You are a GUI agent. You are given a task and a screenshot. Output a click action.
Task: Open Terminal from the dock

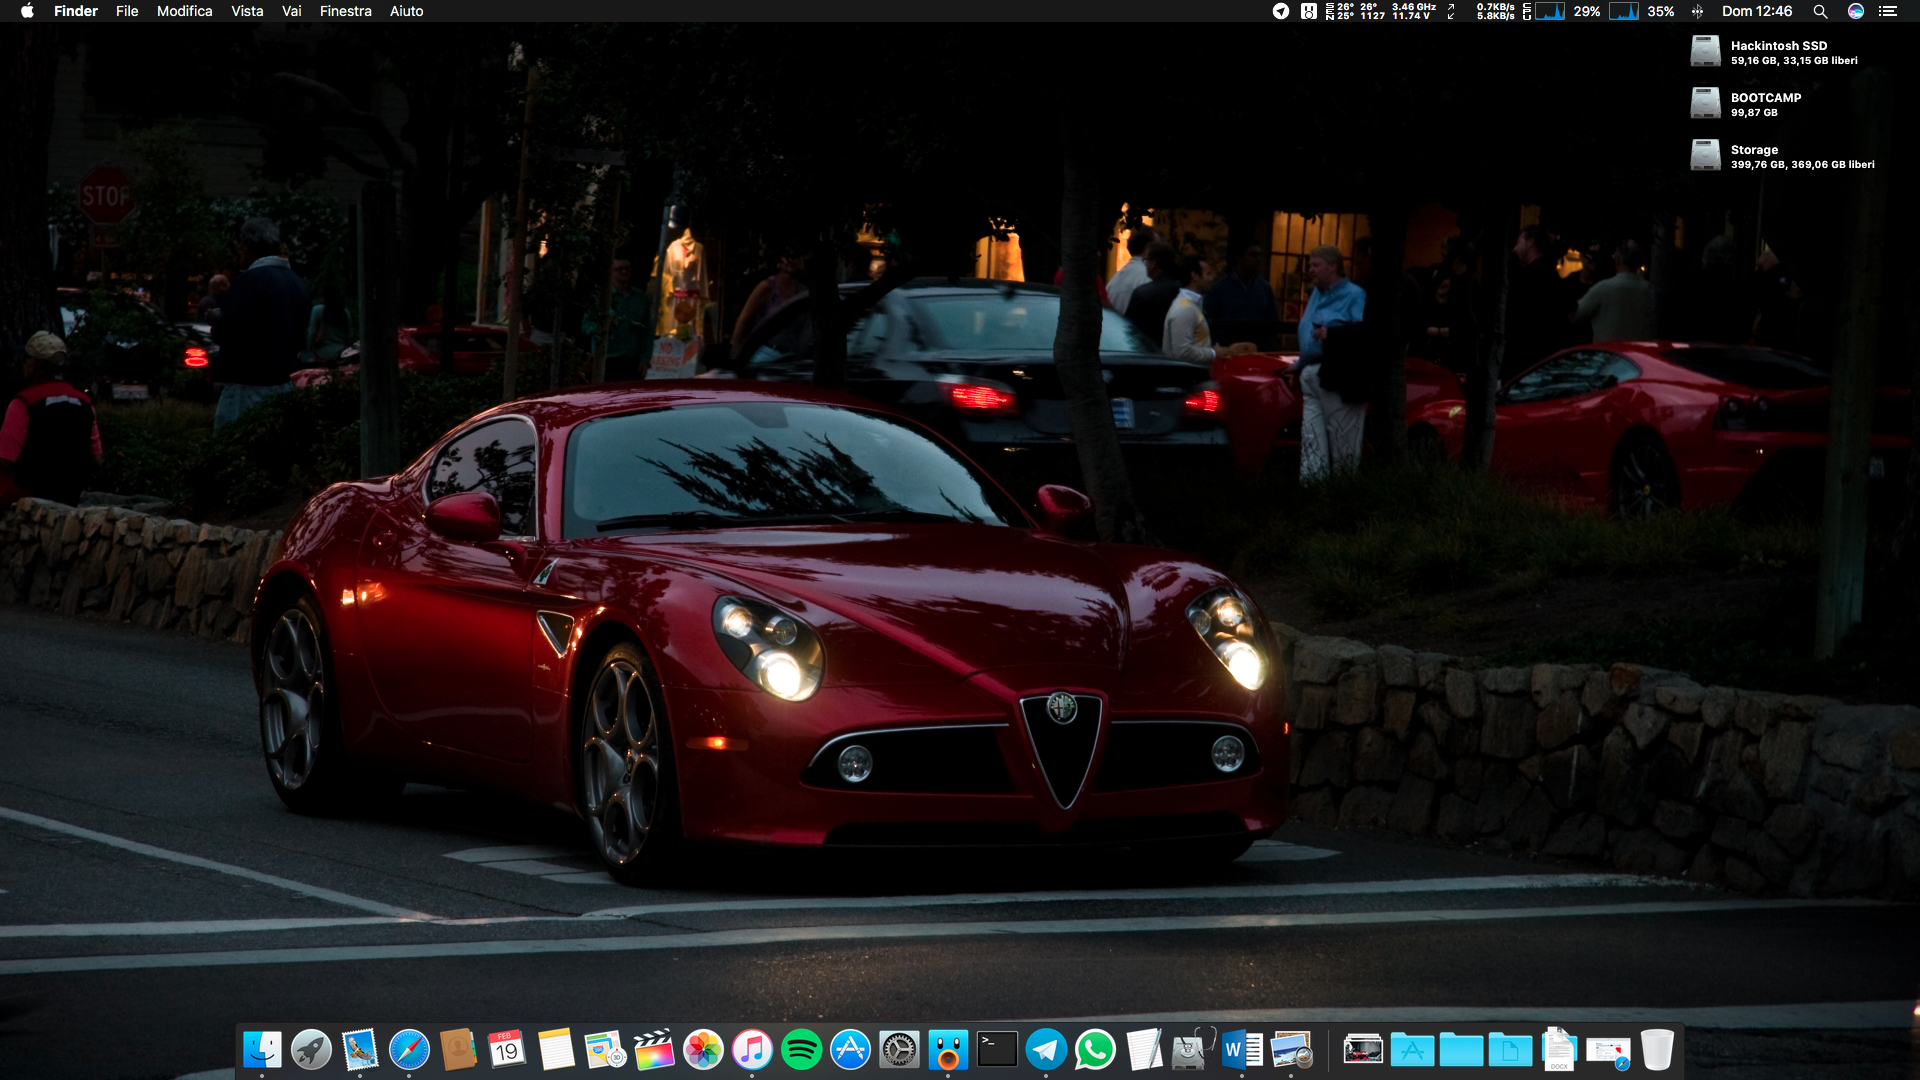997,1050
